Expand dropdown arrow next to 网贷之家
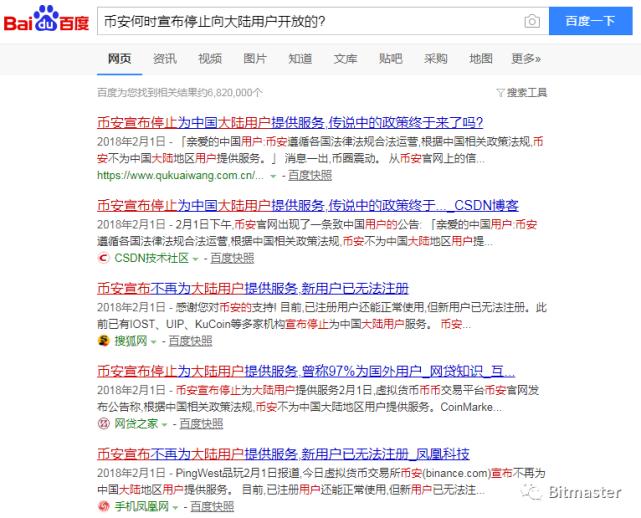Screen dimensions: 641x518 coord(165,424)
